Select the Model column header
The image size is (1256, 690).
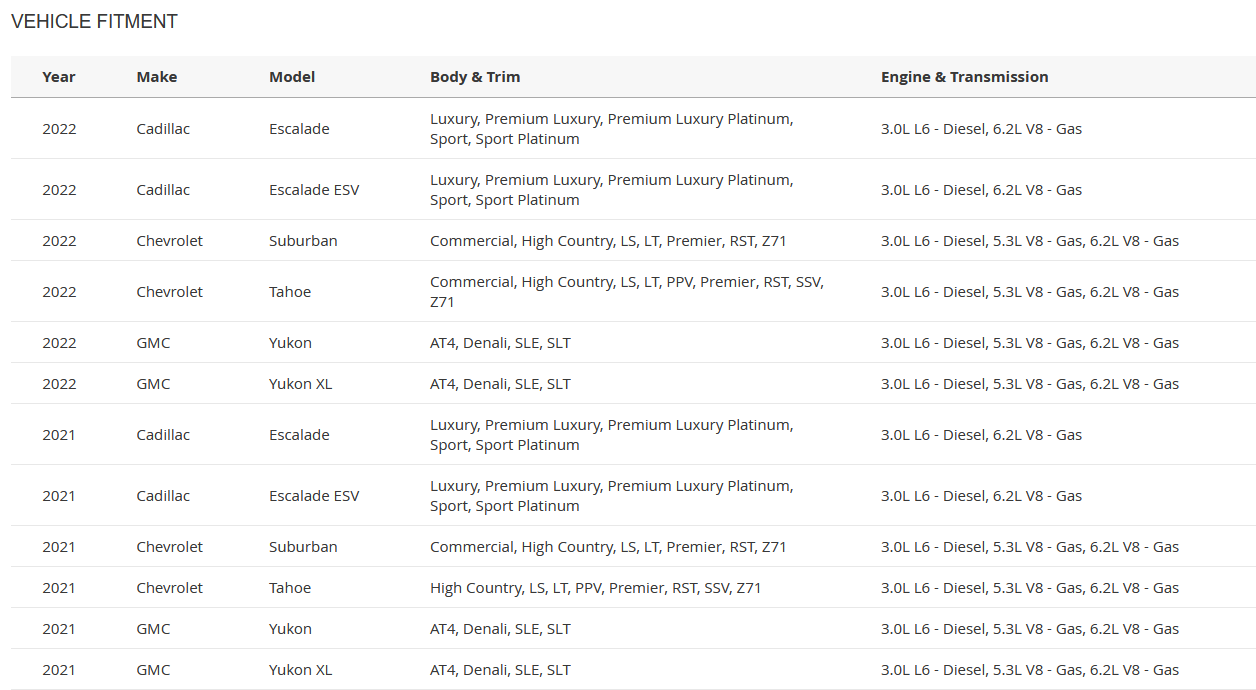coord(292,77)
